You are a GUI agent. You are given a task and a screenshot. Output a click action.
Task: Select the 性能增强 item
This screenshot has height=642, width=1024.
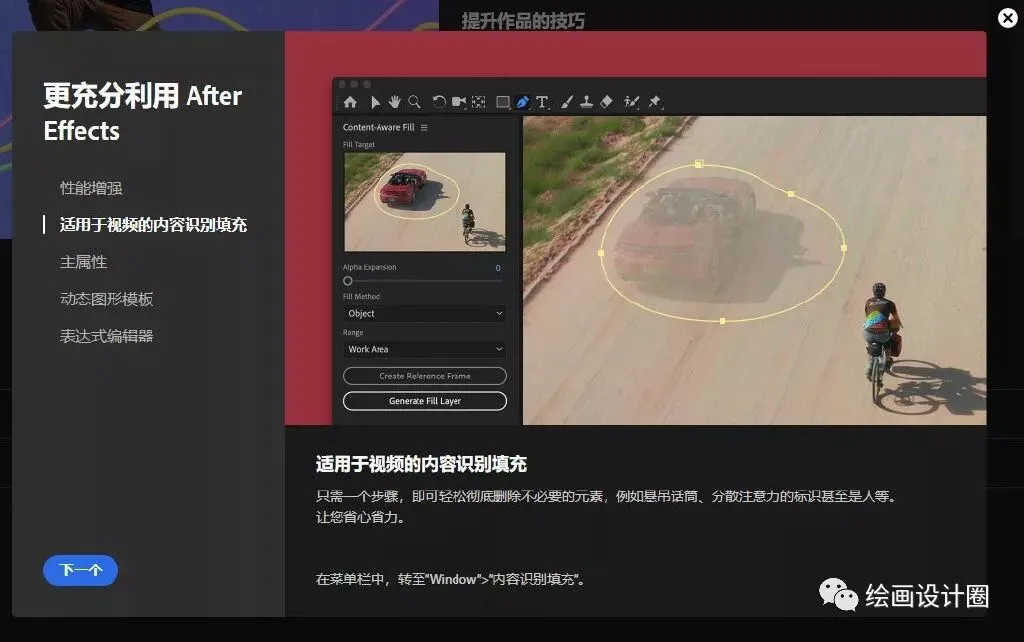91,189
